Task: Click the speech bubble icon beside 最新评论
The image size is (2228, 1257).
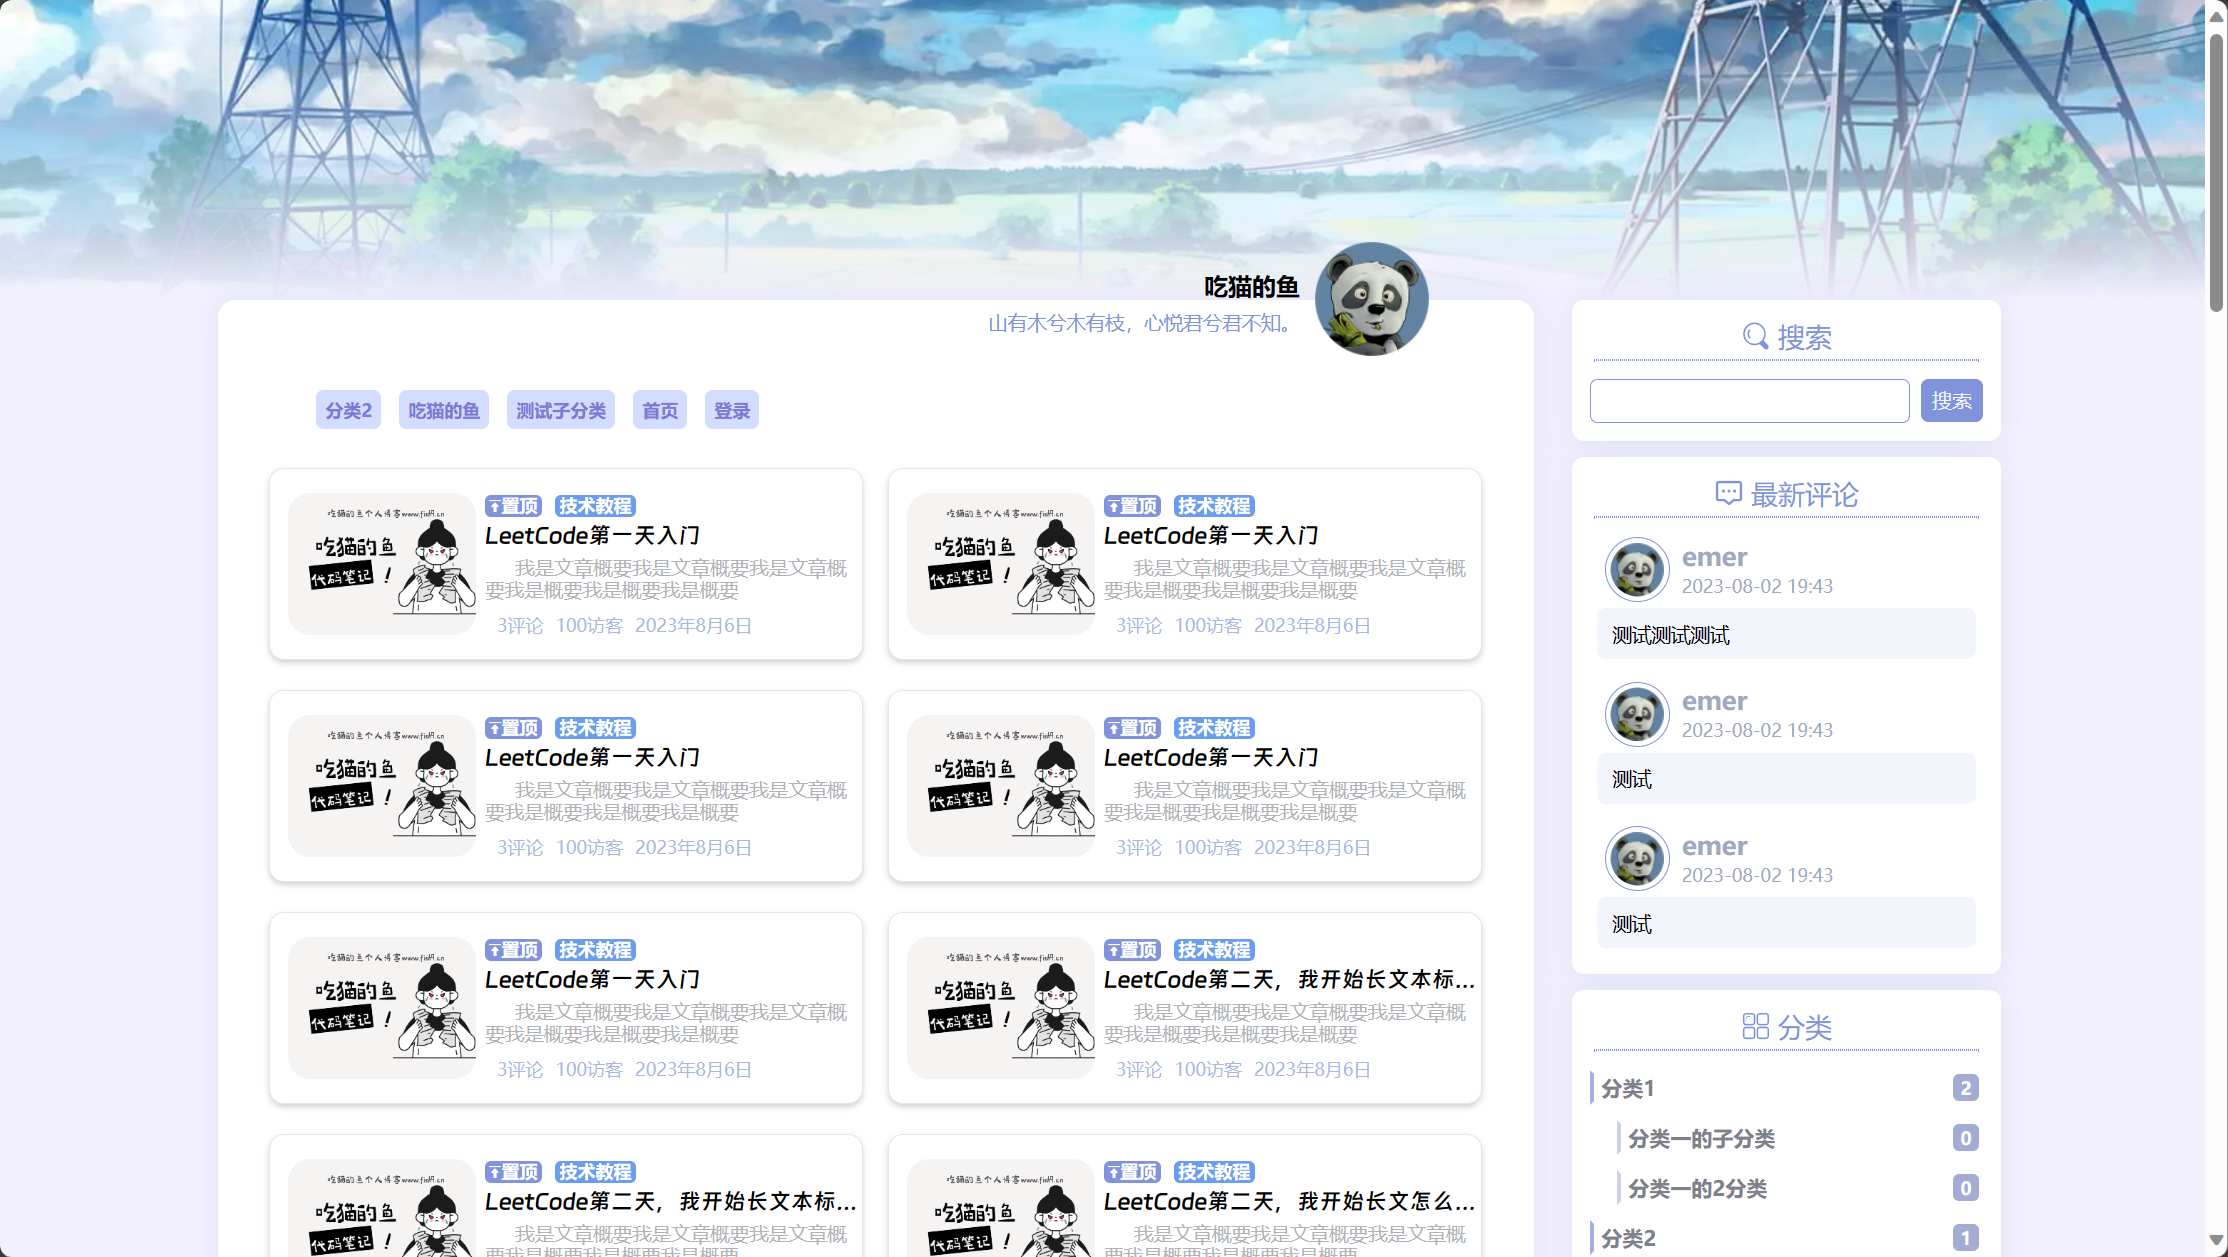Action: 1728,493
